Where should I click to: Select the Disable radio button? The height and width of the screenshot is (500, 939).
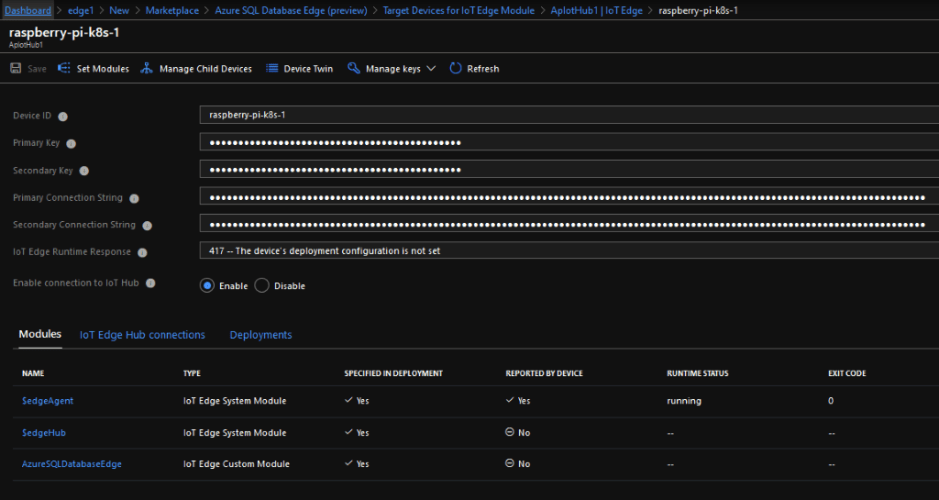(262, 286)
